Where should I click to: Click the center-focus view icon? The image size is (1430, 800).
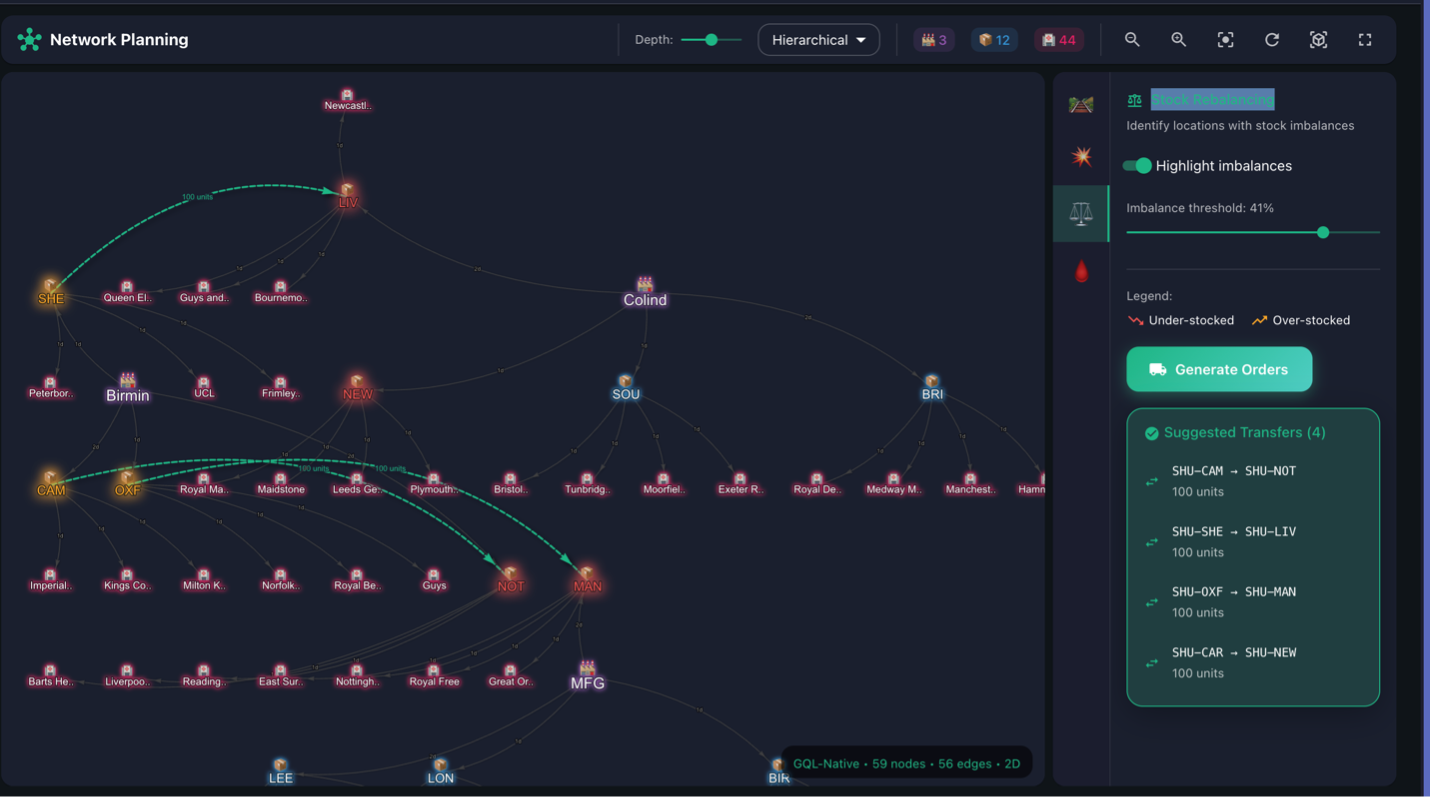pos(1225,40)
